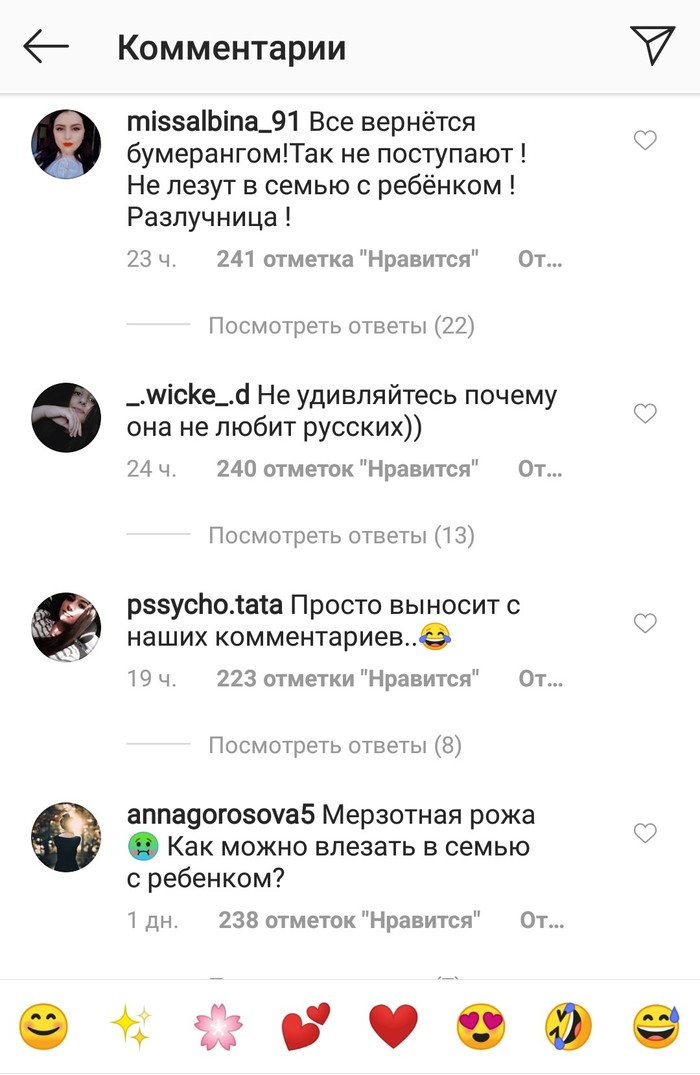View the 240 likes on _.wicke_.d's comment
The height and width of the screenshot is (1075, 700).
[348, 469]
